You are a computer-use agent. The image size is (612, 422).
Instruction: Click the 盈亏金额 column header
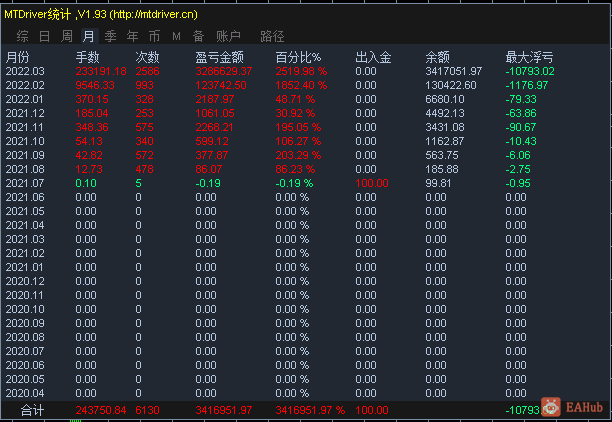click(219, 57)
